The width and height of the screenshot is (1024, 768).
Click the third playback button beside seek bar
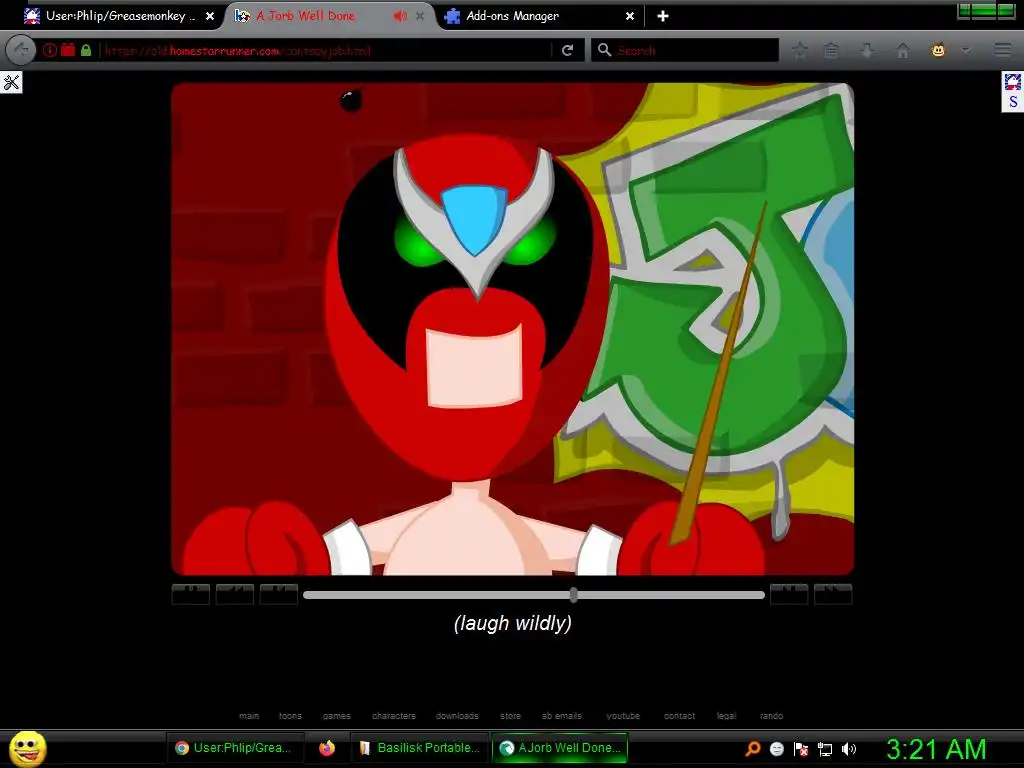click(279, 594)
